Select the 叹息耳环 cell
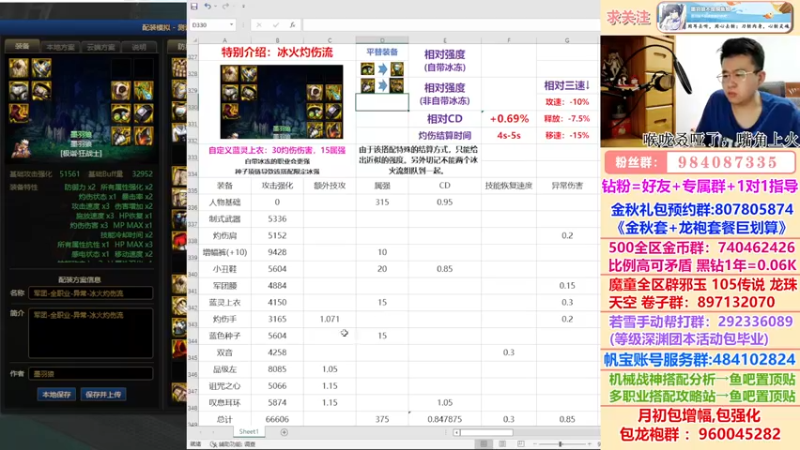Viewport: 800px width, 450px height. tap(224, 403)
